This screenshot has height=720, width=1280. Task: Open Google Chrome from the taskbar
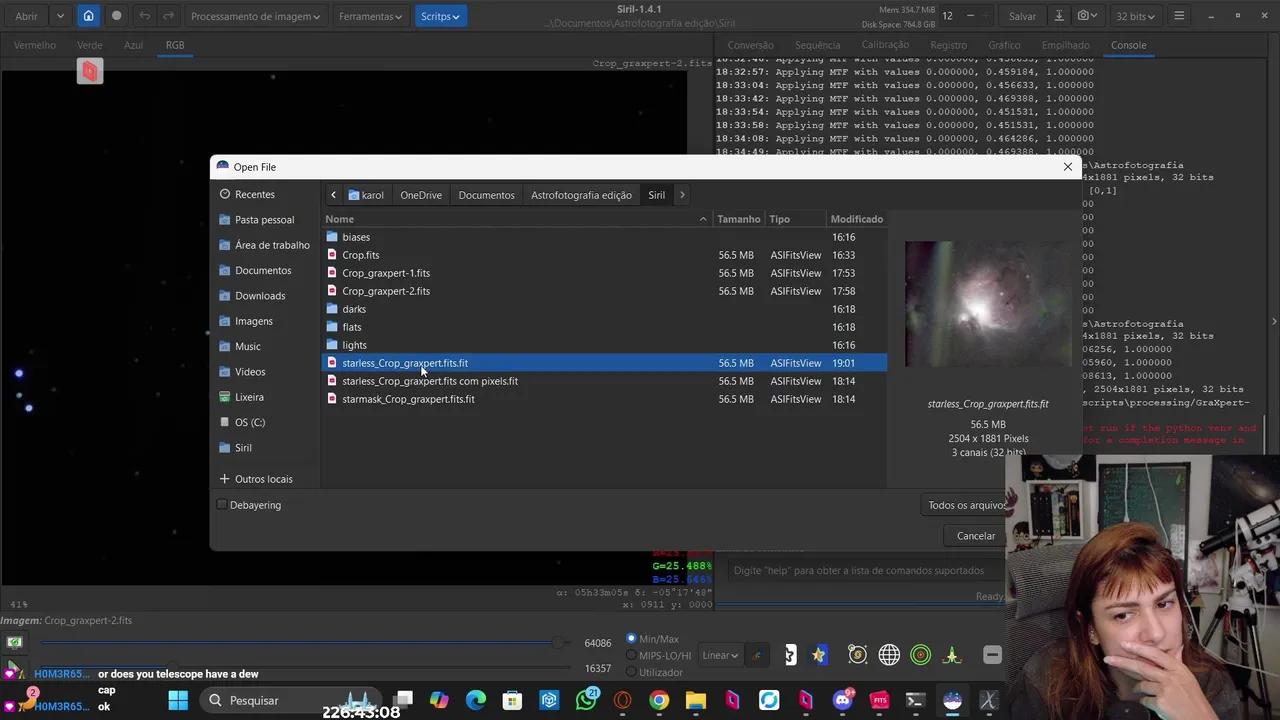(x=659, y=700)
